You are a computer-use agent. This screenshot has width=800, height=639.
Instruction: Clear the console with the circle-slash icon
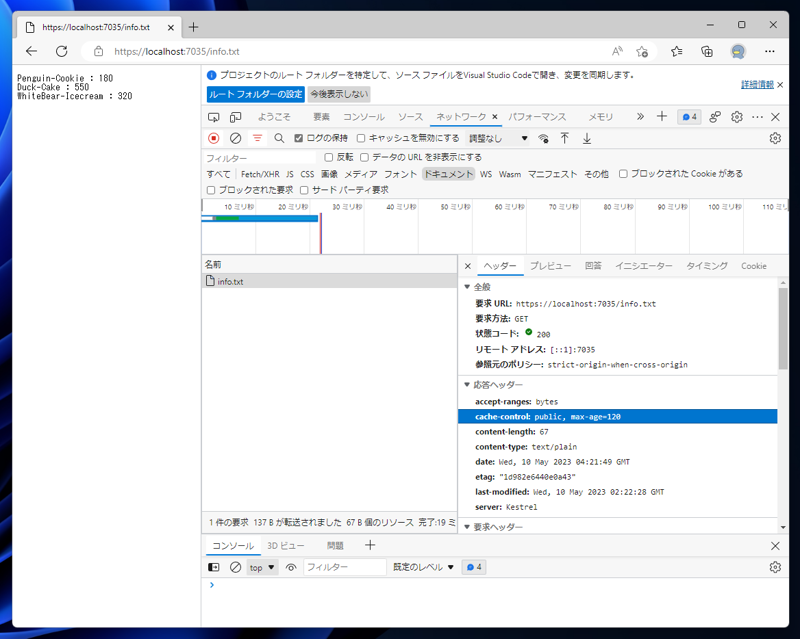[235, 567]
